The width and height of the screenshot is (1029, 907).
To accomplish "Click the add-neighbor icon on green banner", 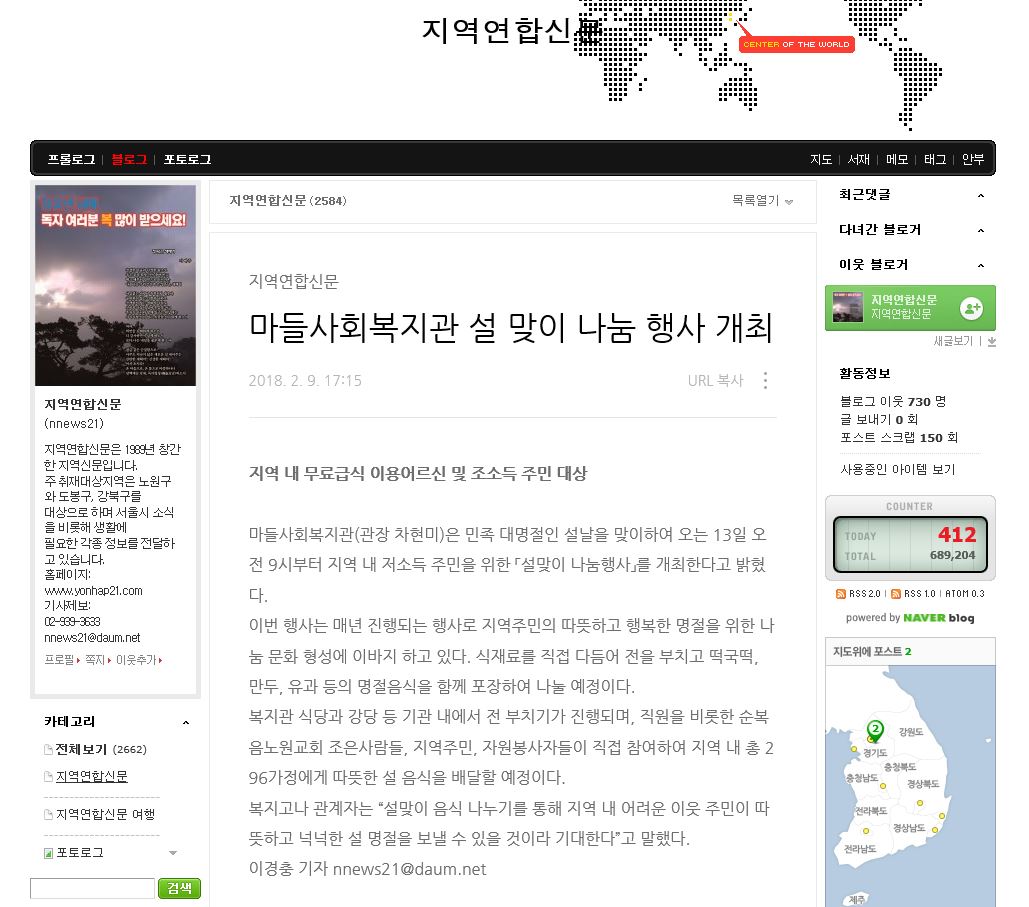I will (970, 308).
